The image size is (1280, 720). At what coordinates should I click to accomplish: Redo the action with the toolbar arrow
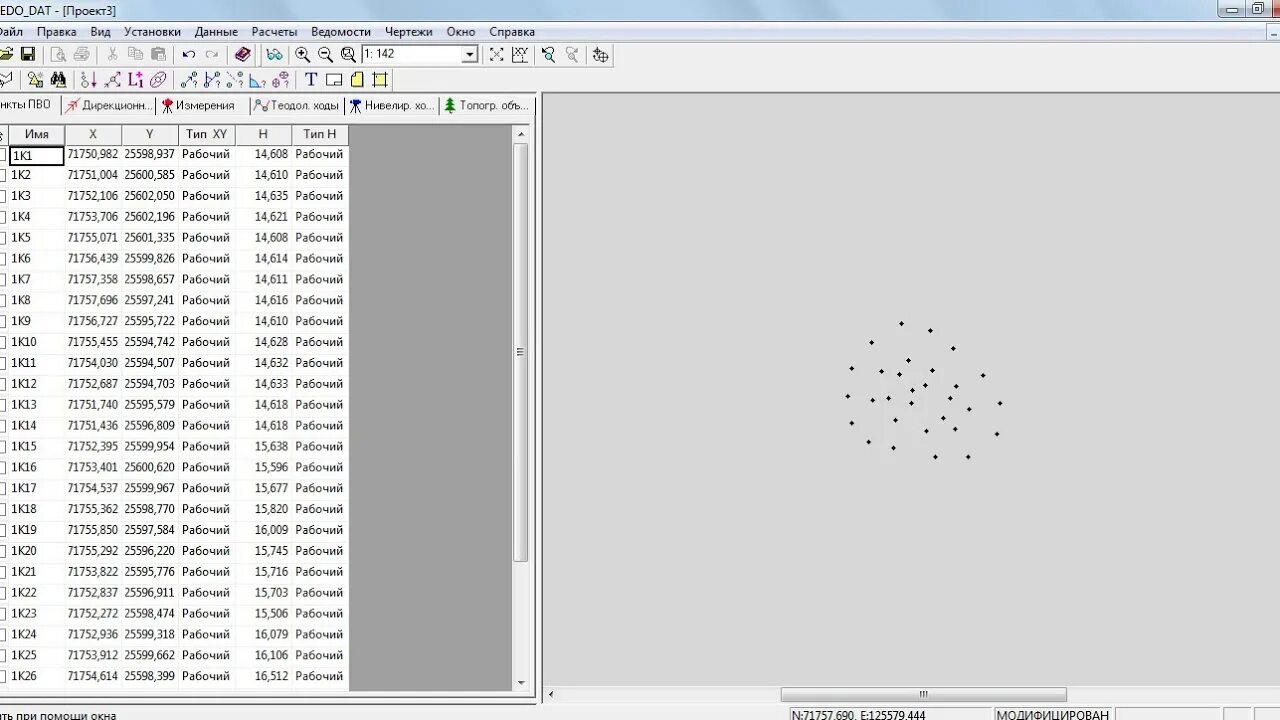[x=212, y=54]
